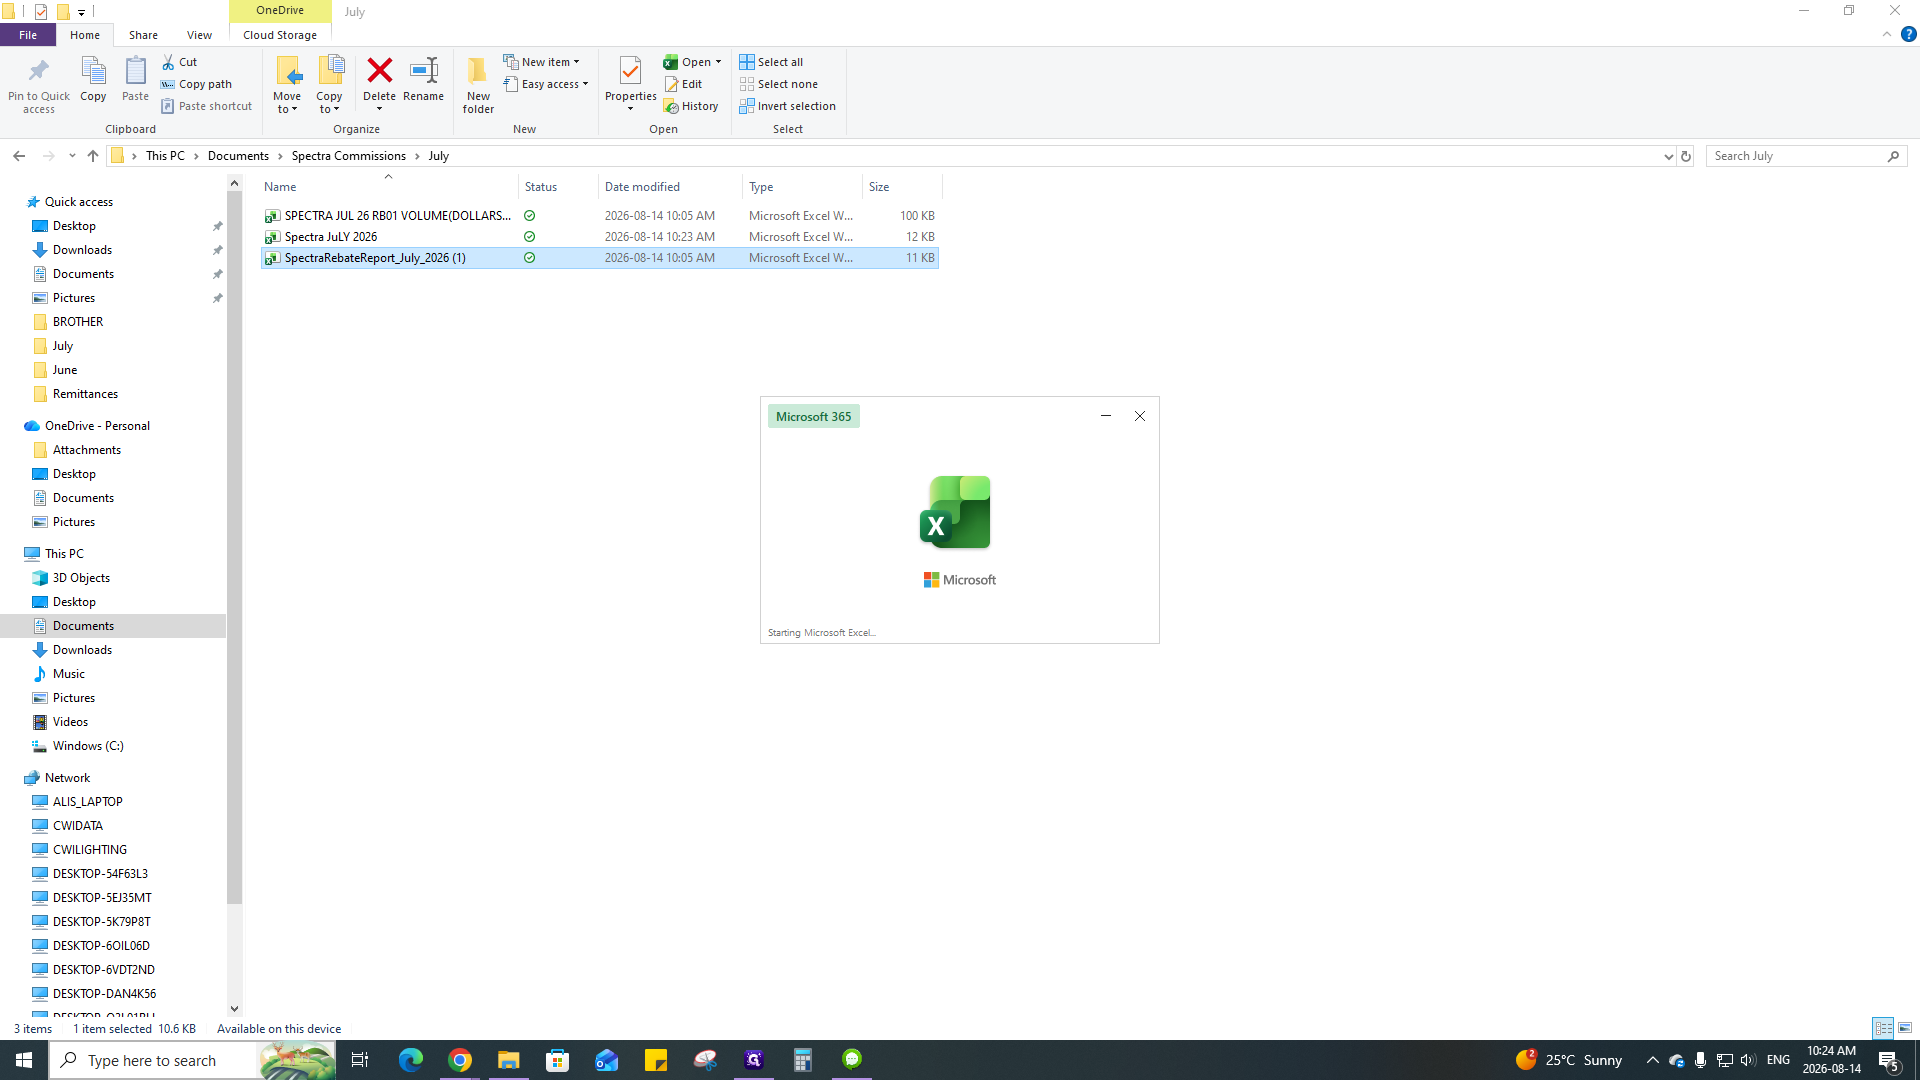
Task: Sort files by Type column header
Action: [802, 187]
